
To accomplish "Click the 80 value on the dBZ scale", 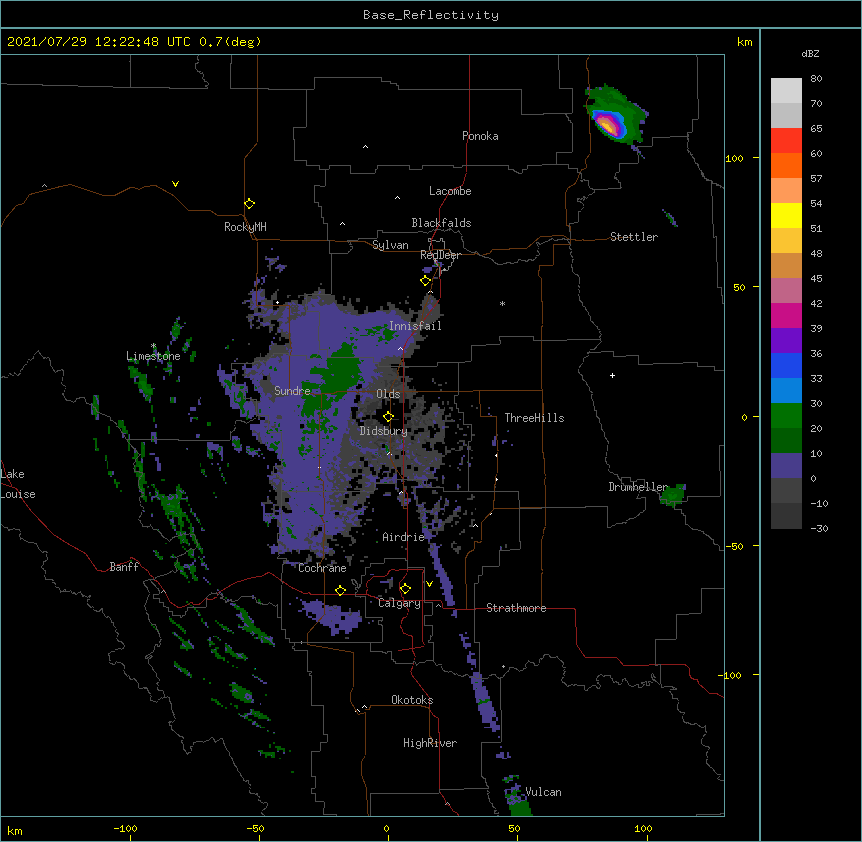I will pyautogui.click(x=816, y=79).
